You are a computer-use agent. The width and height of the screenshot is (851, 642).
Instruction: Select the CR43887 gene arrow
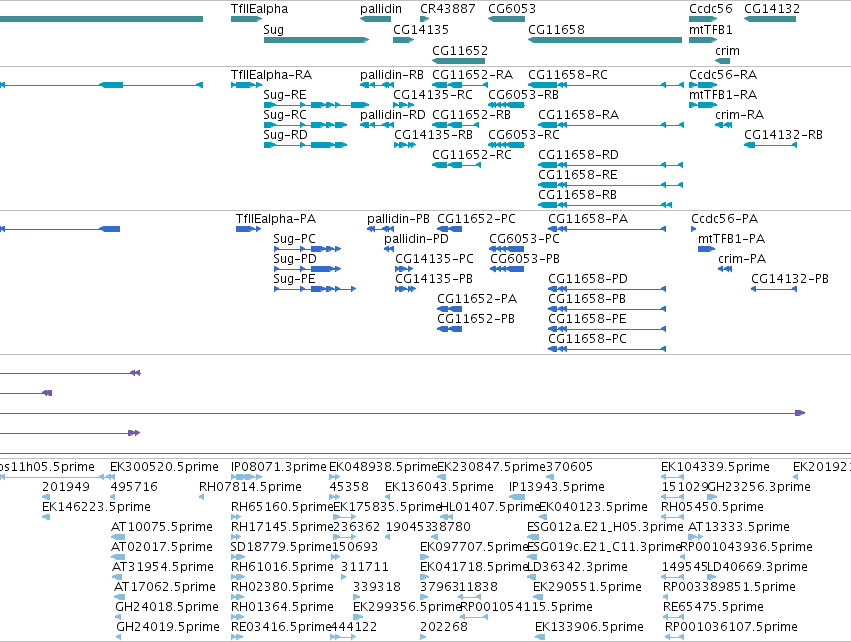pos(424,19)
